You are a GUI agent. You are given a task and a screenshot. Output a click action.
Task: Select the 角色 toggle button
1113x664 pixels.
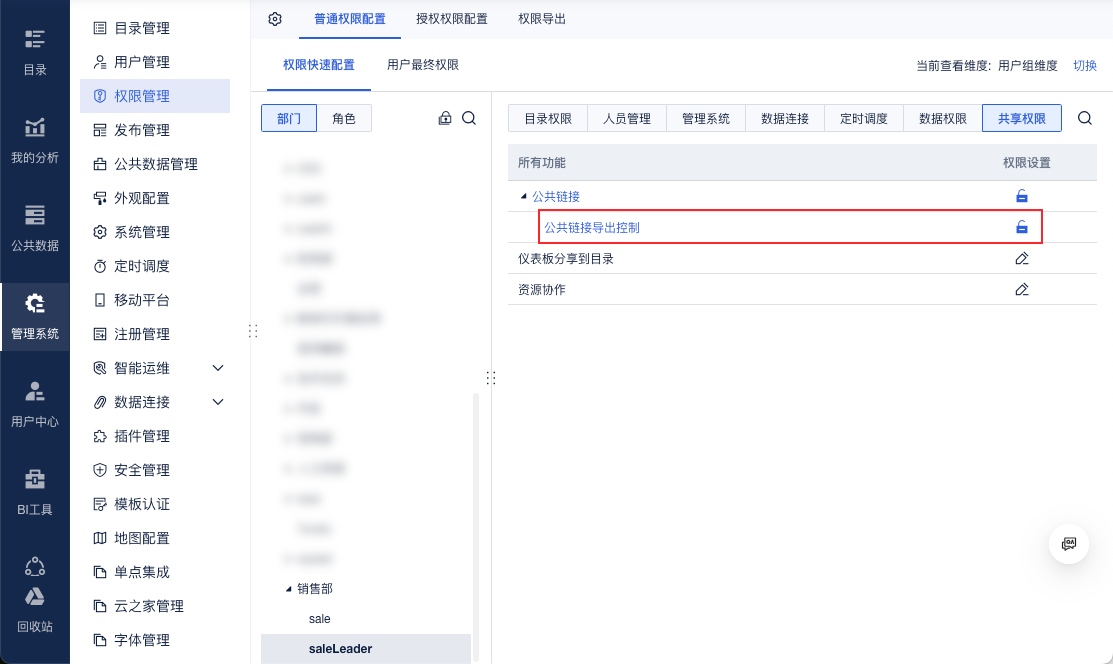pyautogui.click(x=344, y=119)
